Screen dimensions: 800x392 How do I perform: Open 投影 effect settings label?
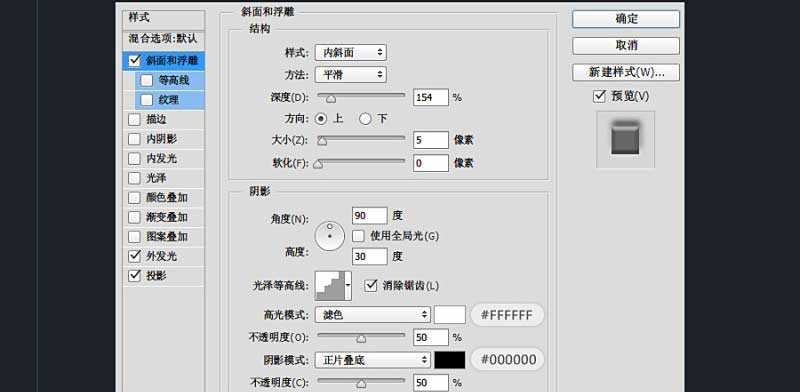coord(157,276)
